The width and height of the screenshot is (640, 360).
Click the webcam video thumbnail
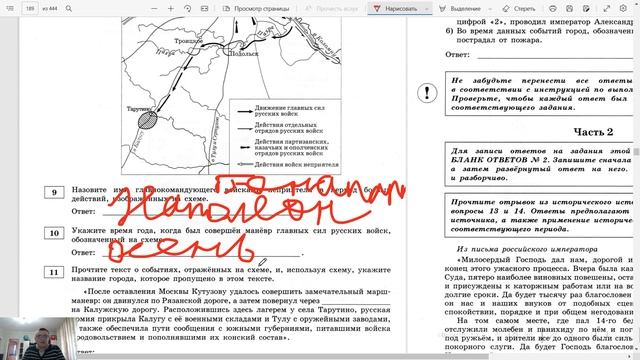pos(38,338)
